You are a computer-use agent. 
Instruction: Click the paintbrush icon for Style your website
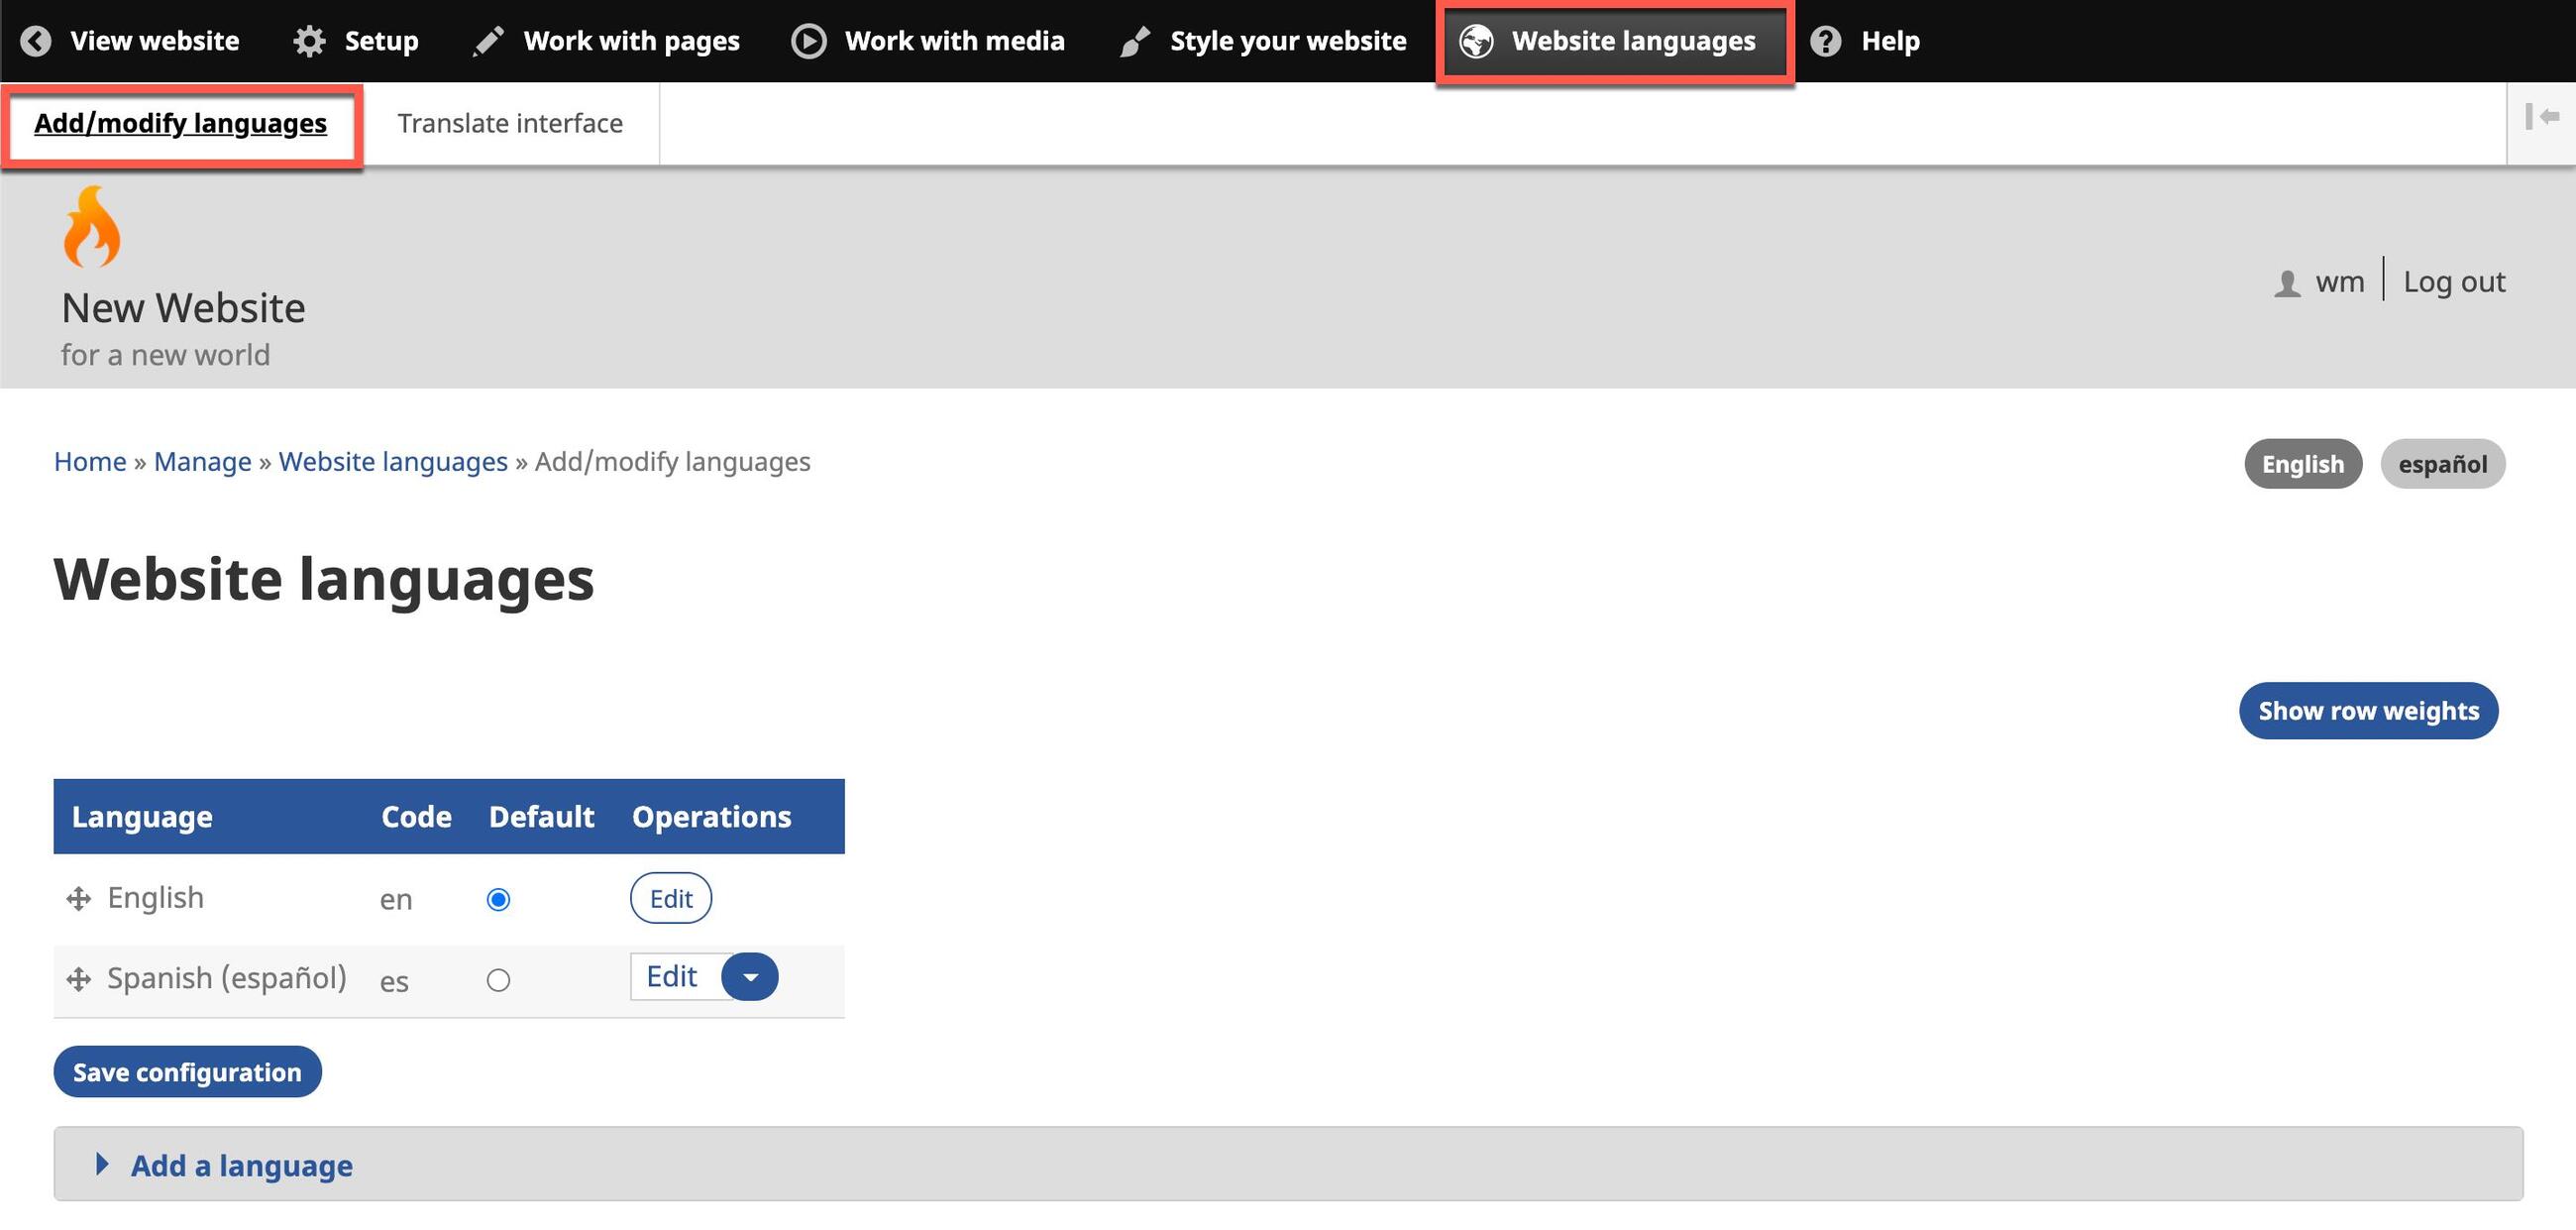click(1134, 41)
